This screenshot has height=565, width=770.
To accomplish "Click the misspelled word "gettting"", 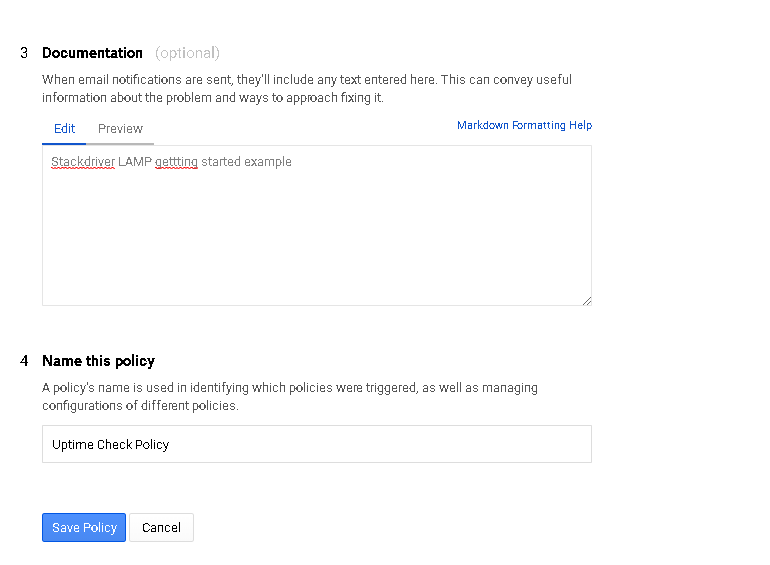I will click(176, 162).
